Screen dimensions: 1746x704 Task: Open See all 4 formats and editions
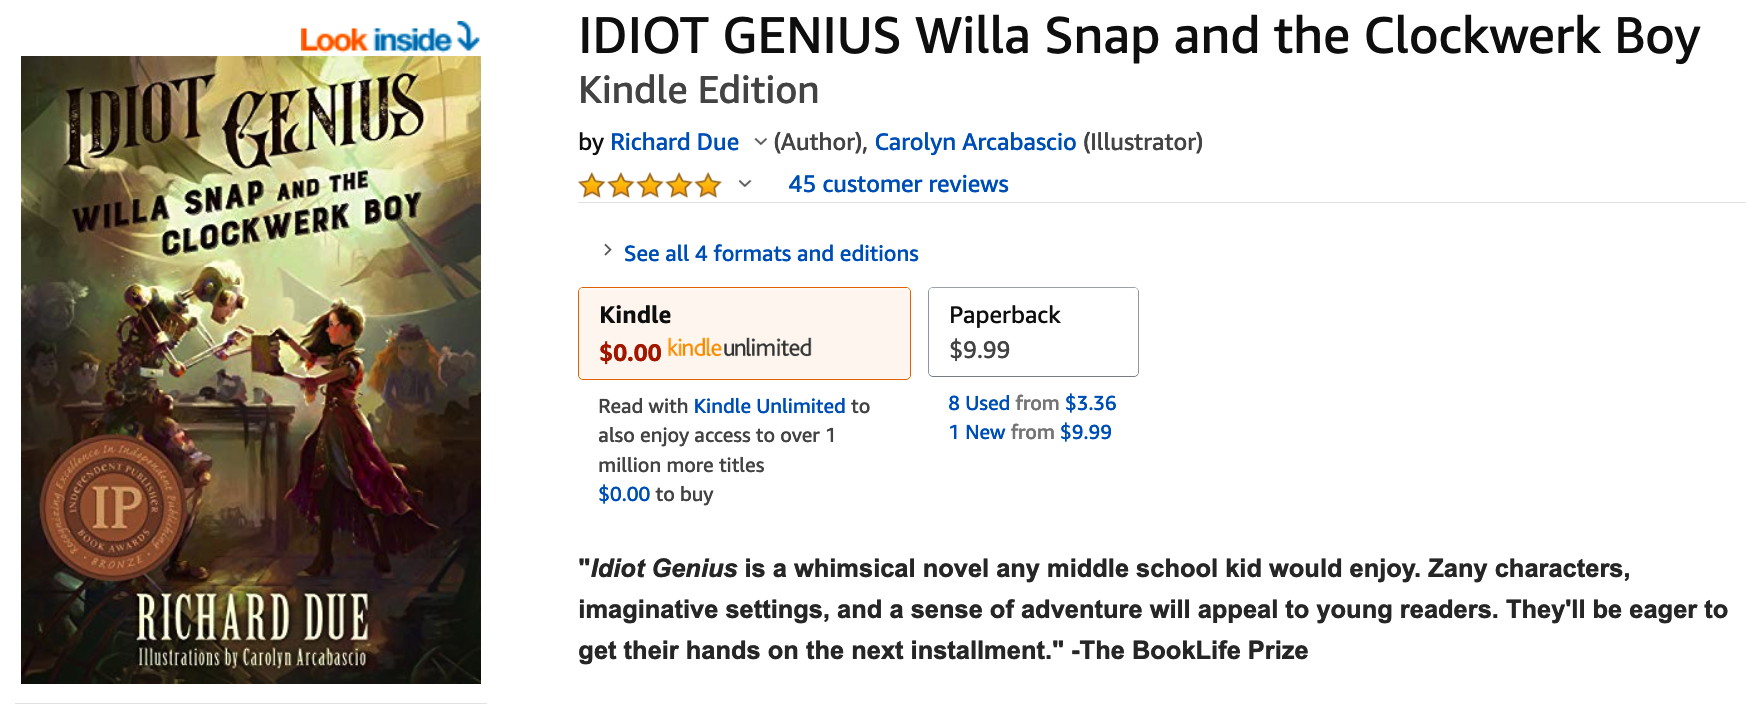click(x=770, y=254)
